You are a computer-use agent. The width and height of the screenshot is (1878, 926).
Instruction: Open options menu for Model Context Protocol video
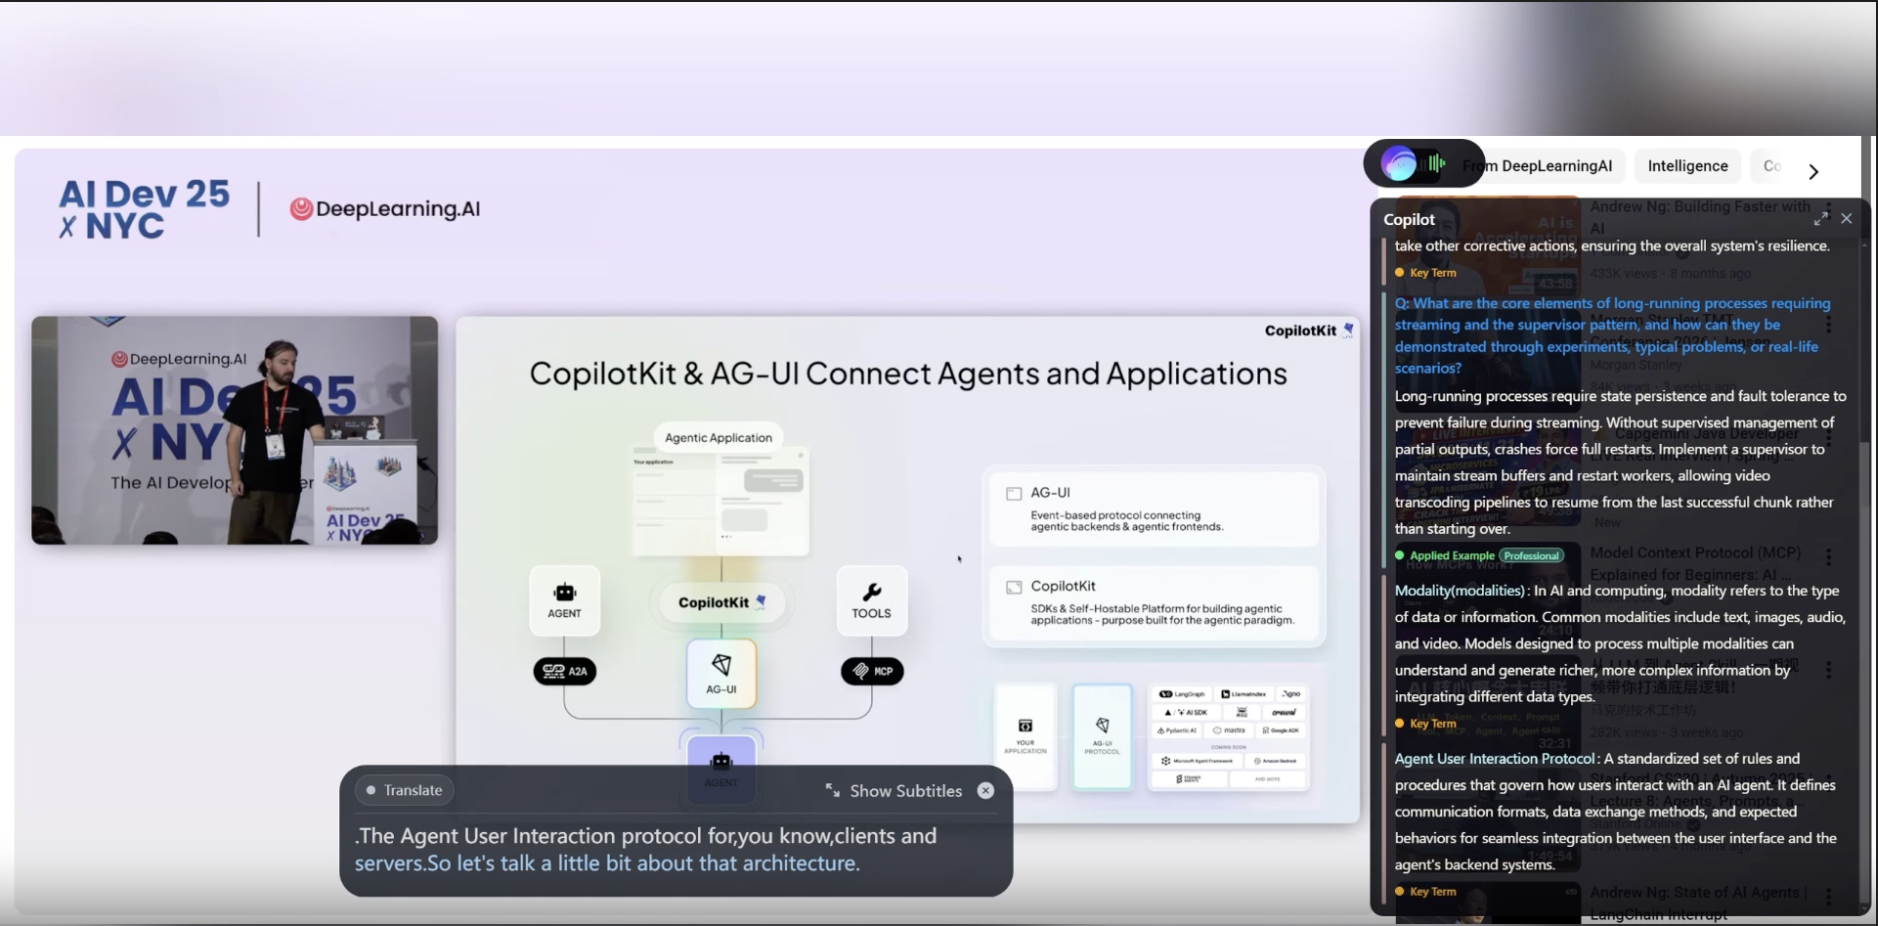click(x=1829, y=557)
